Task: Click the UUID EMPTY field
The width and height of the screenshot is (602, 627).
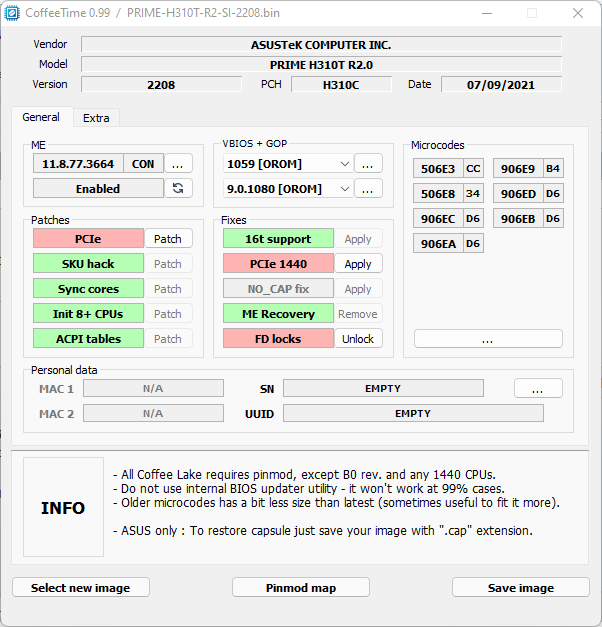Action: pyautogui.click(x=413, y=413)
